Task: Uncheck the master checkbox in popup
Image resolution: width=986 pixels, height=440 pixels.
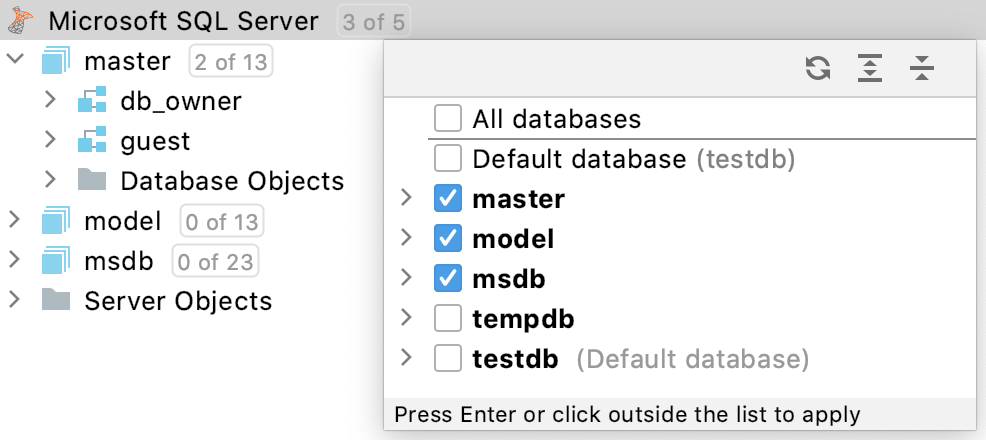Action: 448,199
